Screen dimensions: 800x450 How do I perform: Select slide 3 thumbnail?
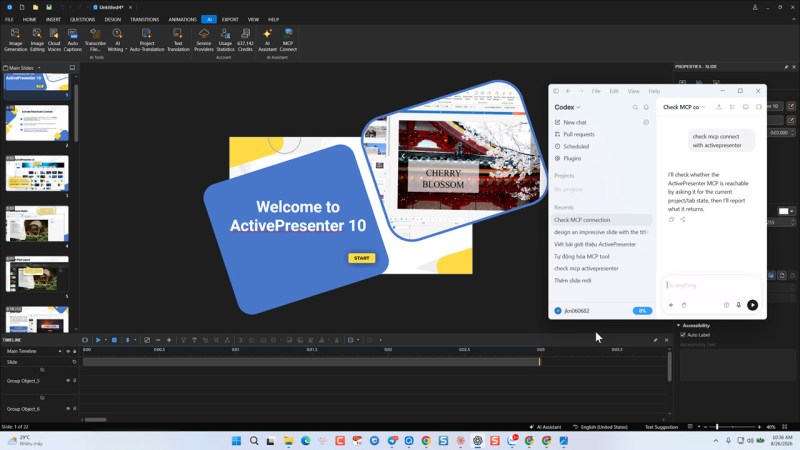tap(37, 173)
